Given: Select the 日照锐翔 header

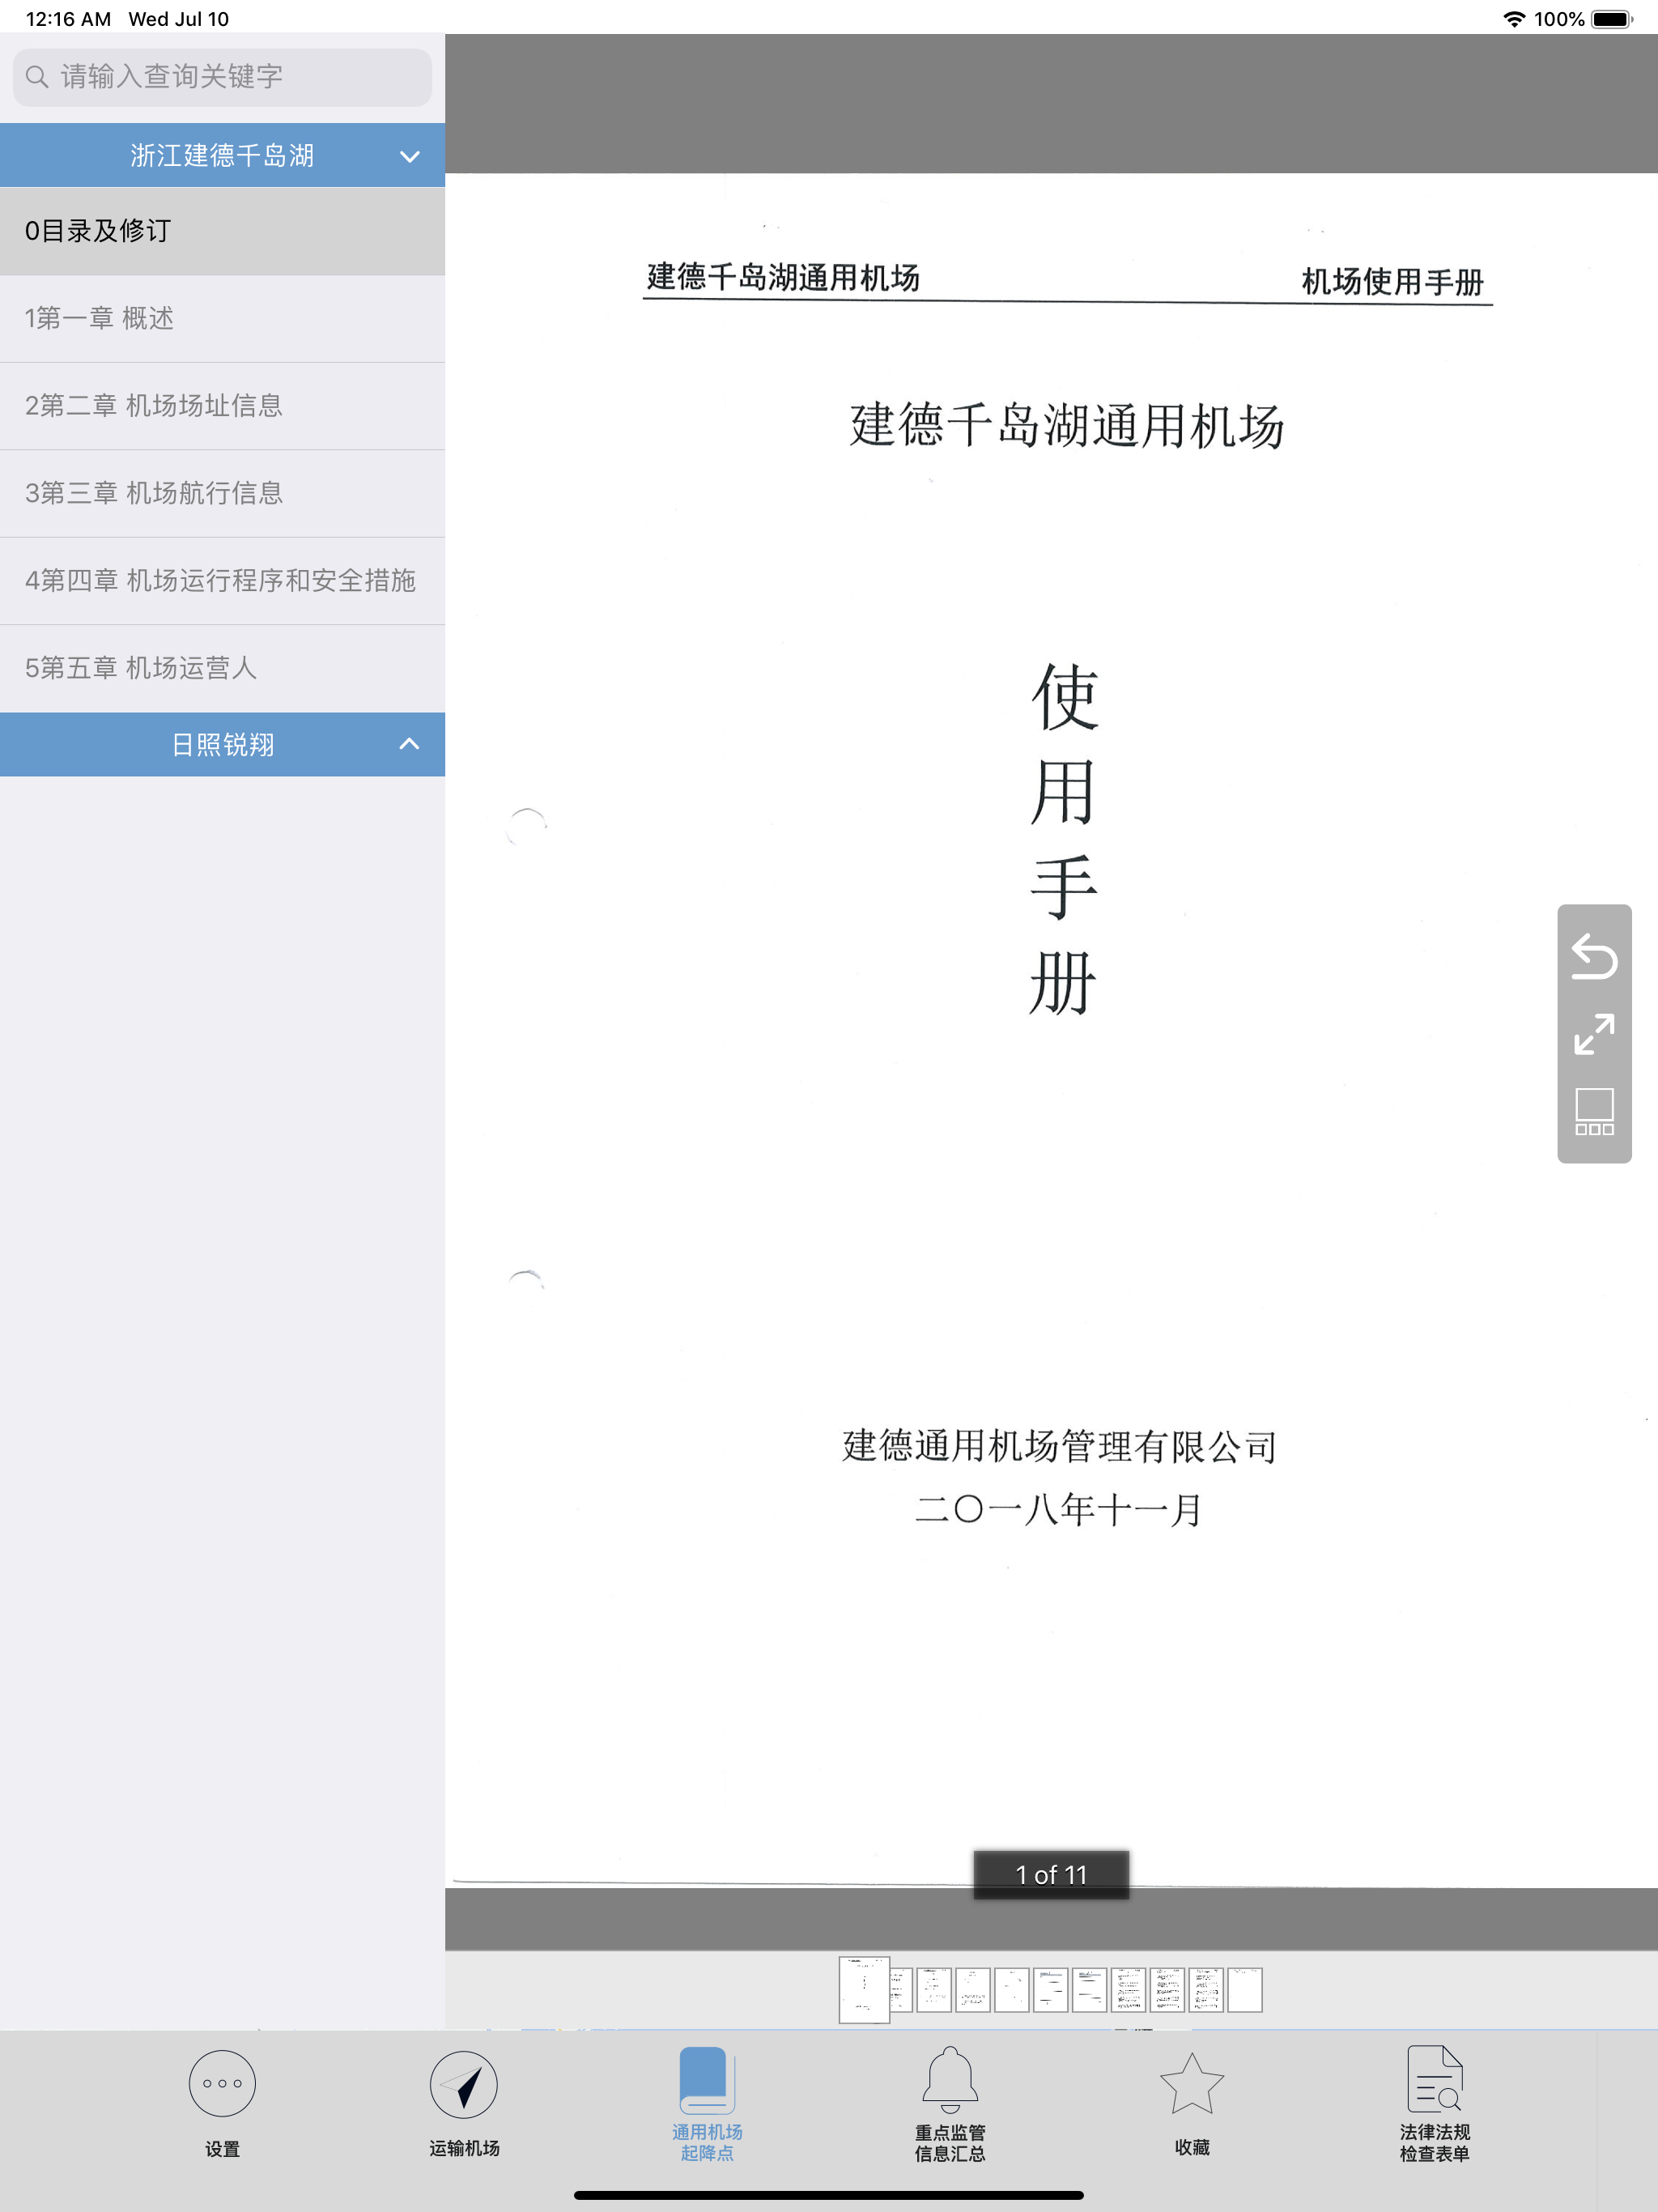Looking at the screenshot, I should [222, 744].
